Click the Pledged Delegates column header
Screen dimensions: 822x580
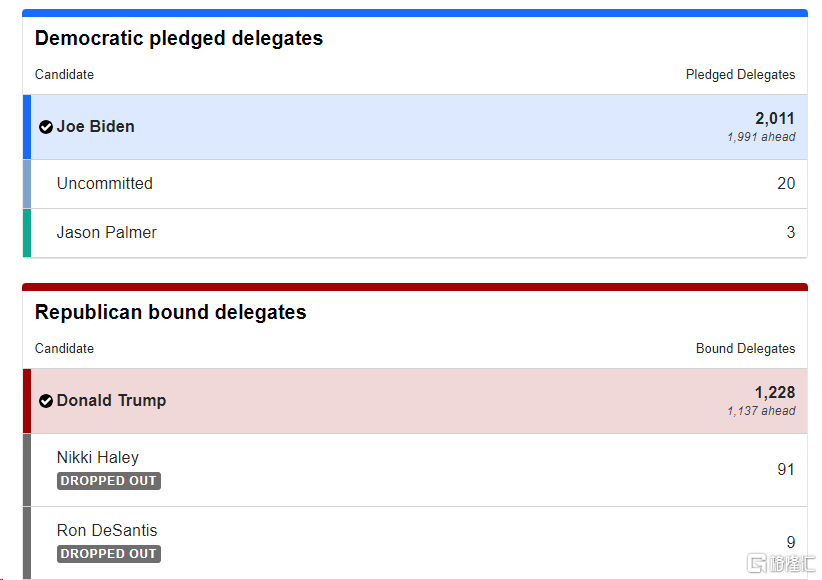pyautogui.click(x=740, y=75)
